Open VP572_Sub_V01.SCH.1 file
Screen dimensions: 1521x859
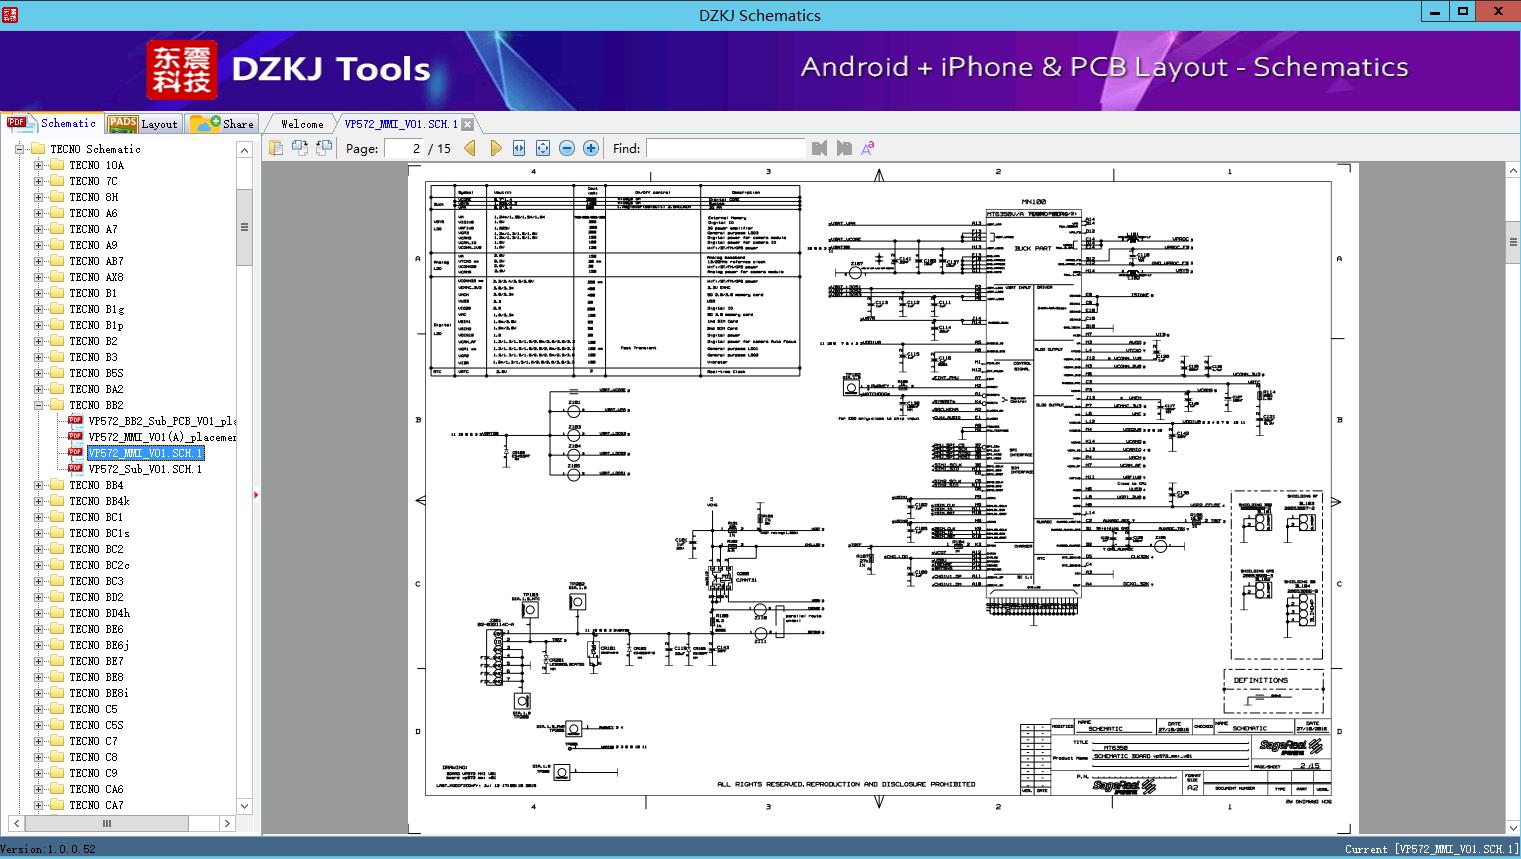(x=145, y=469)
